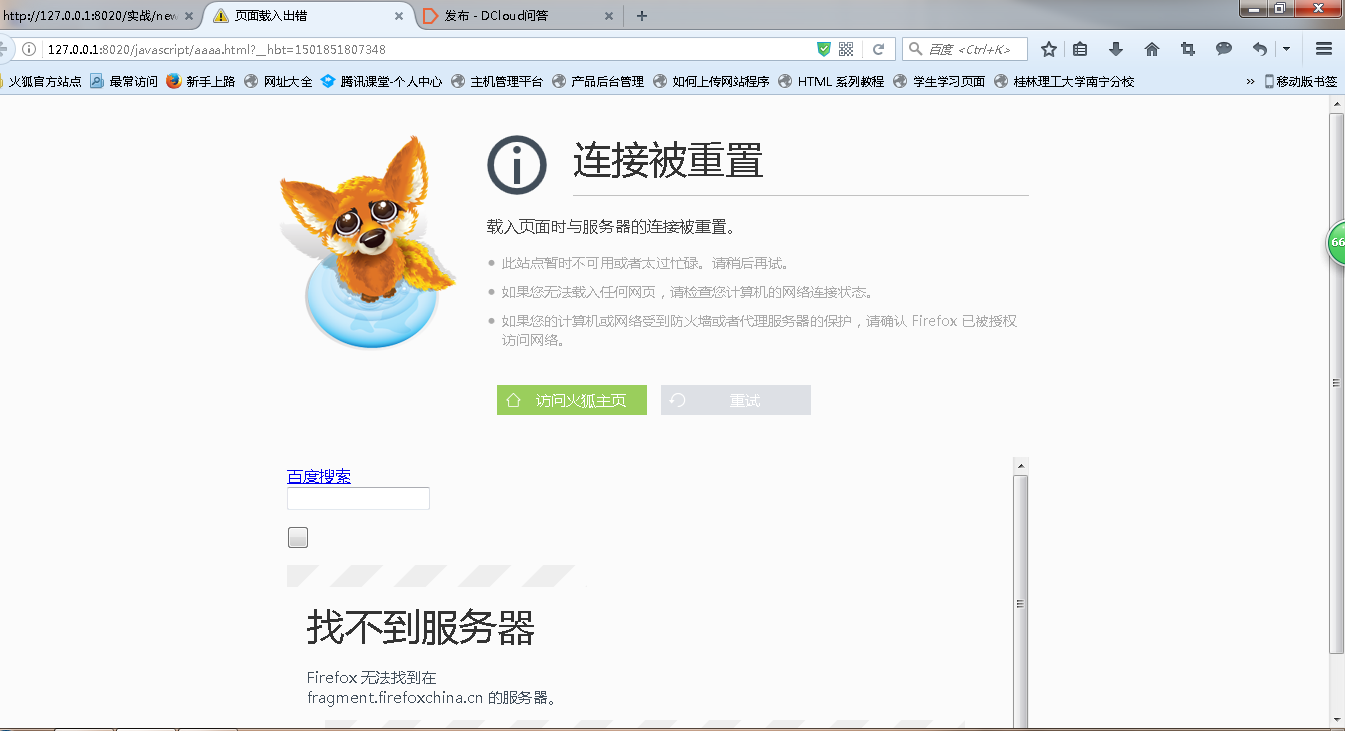
Task: Click the 连接被重置 heading
Action: click(668, 160)
